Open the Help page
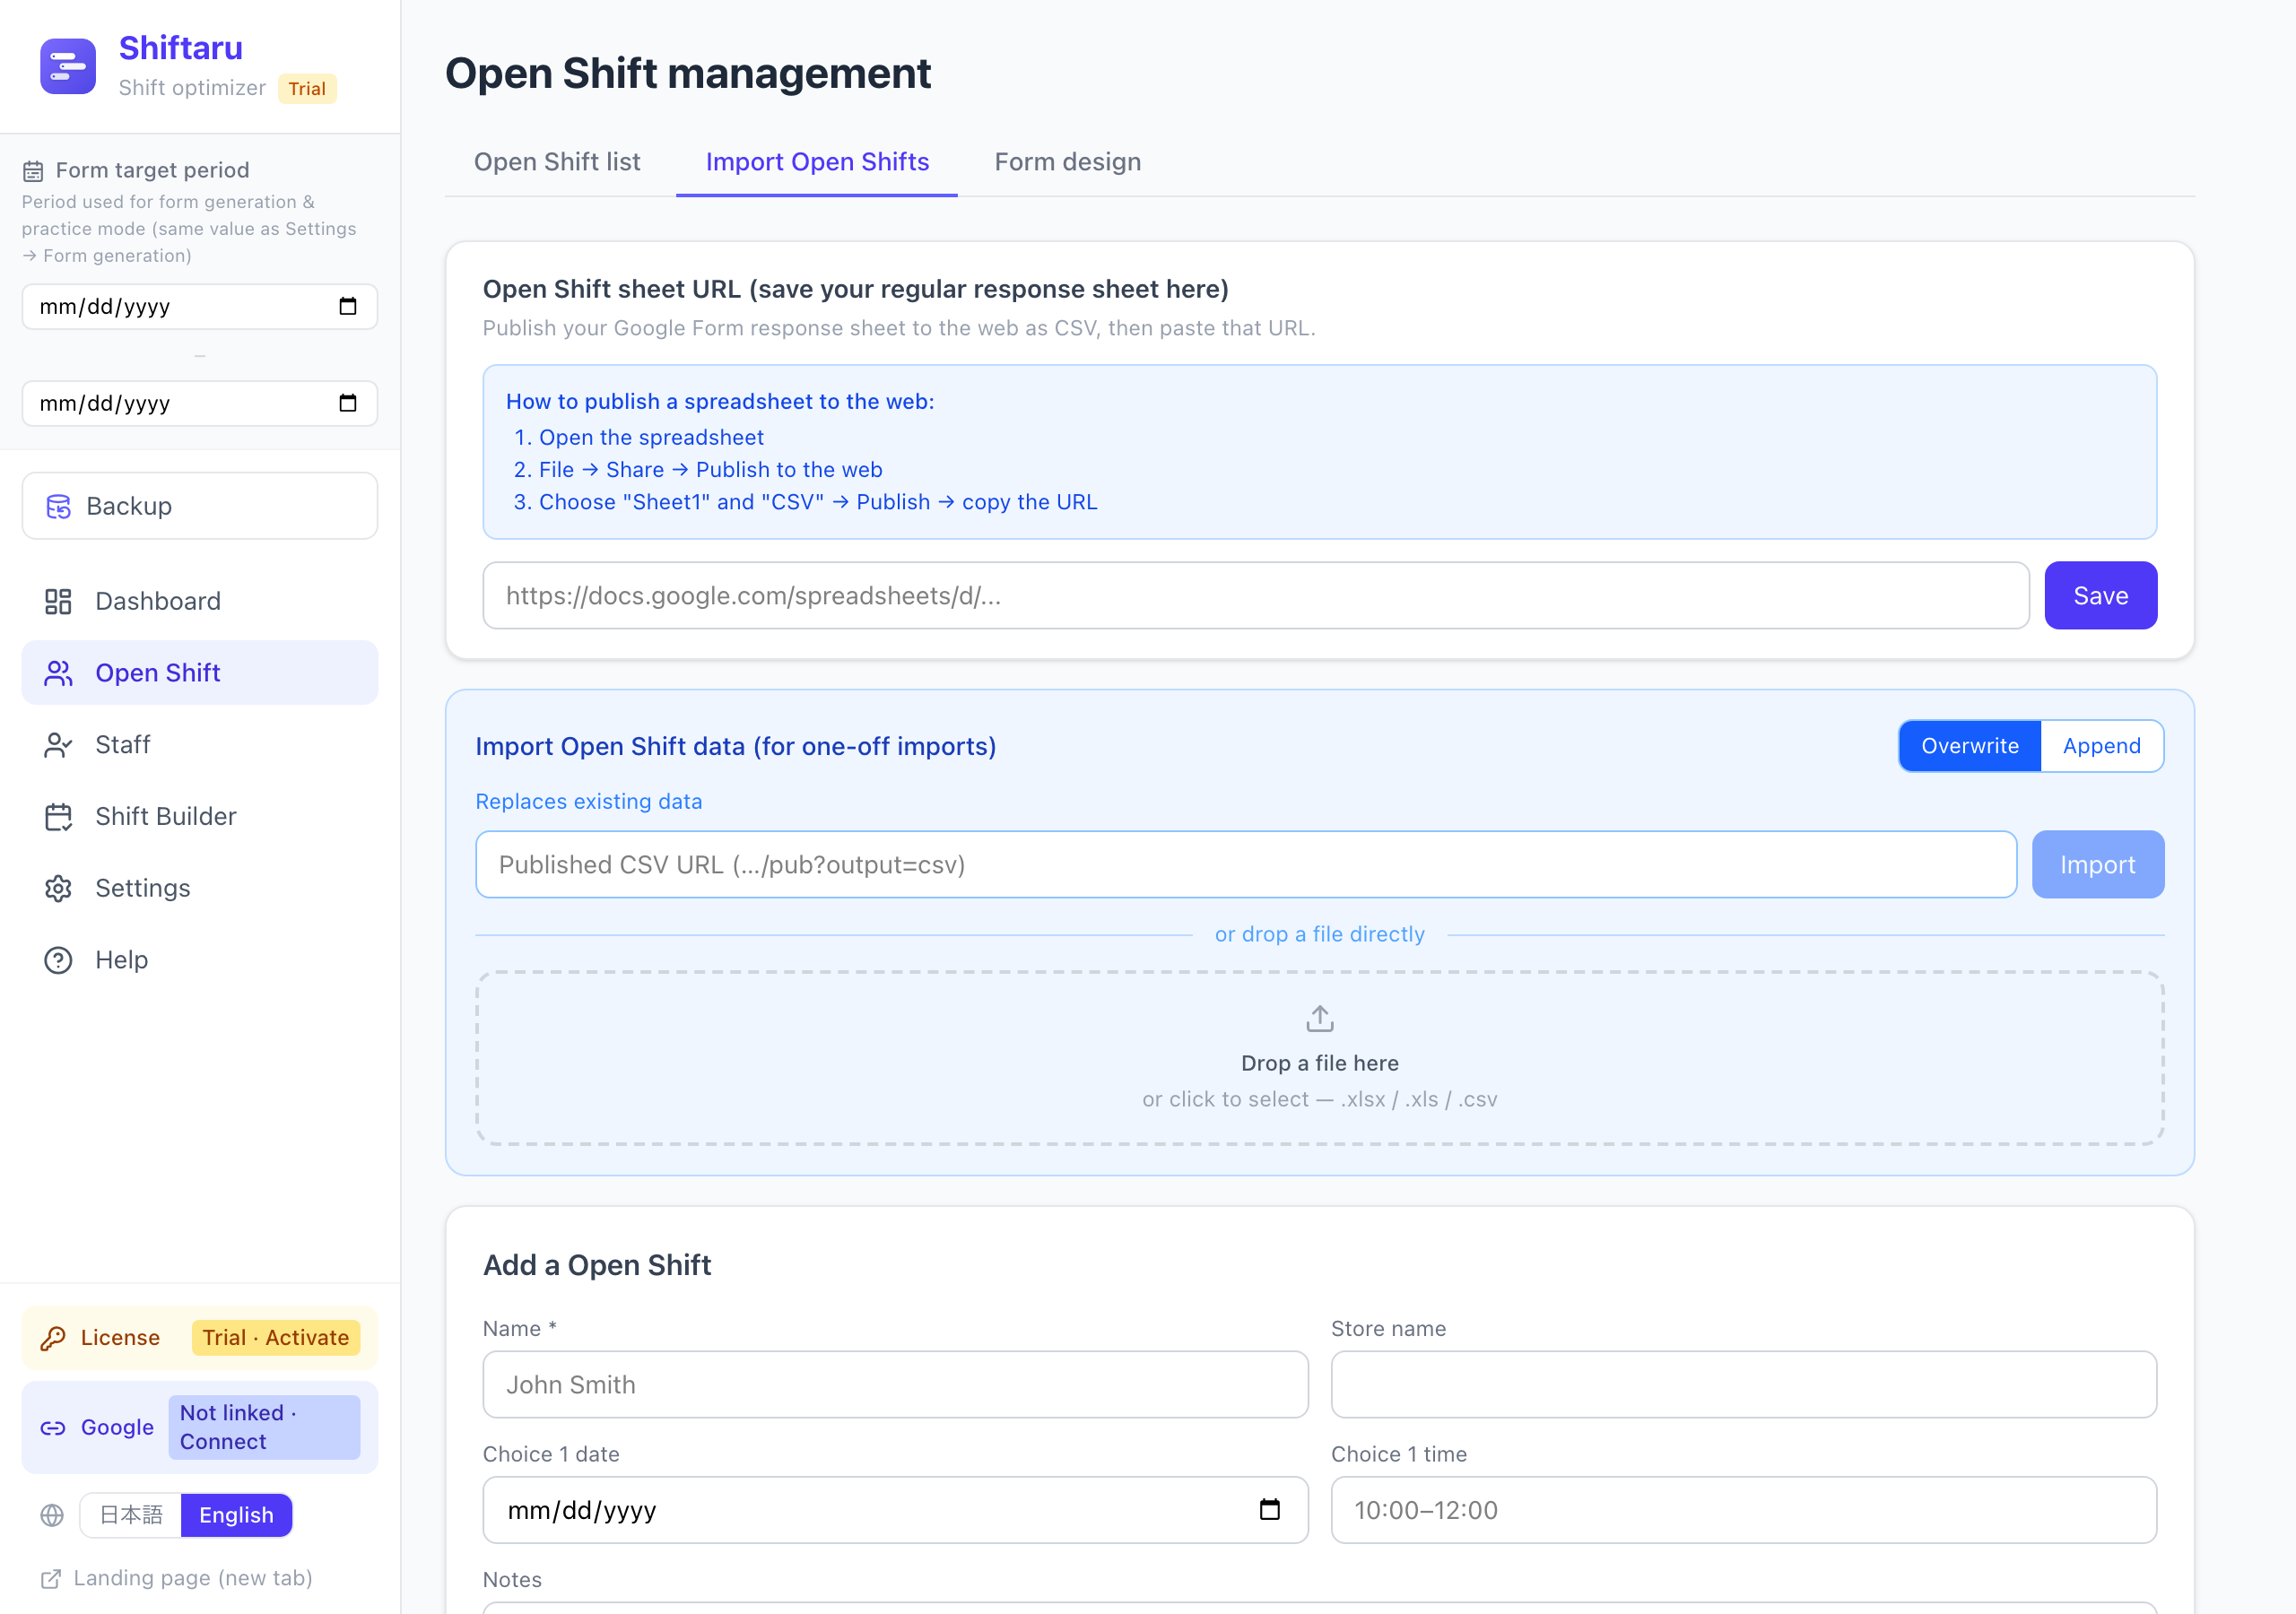Image resolution: width=2296 pixels, height=1614 pixels. pos(200,961)
